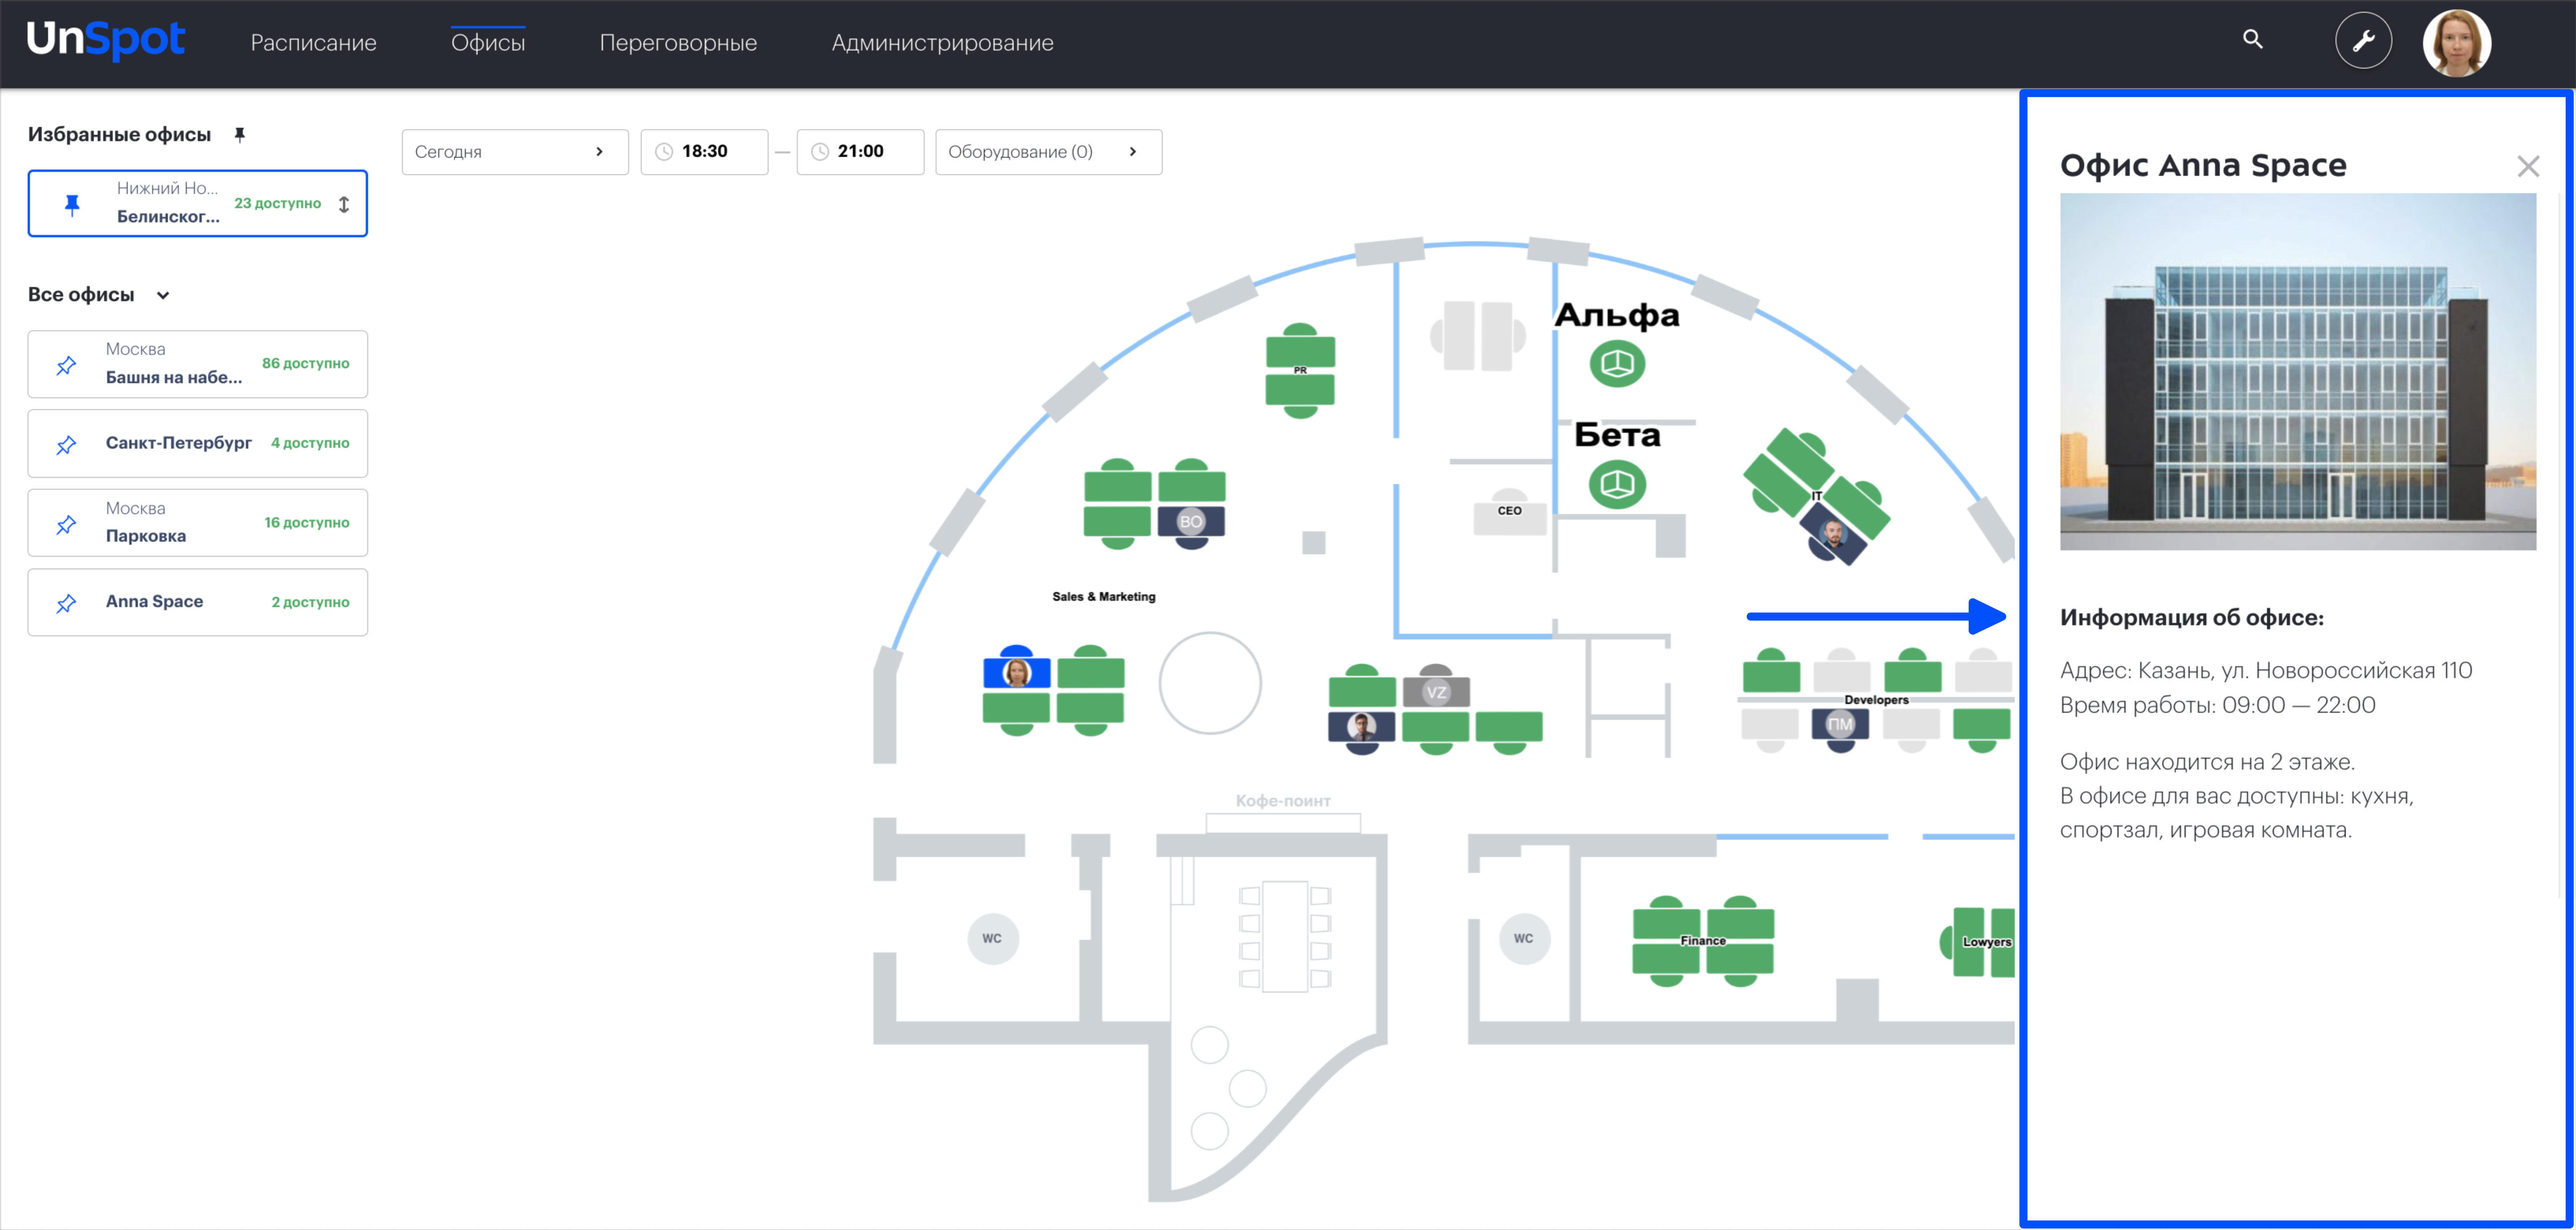Set the end time 21:00 field
The image size is (2576, 1230).
[x=860, y=152]
